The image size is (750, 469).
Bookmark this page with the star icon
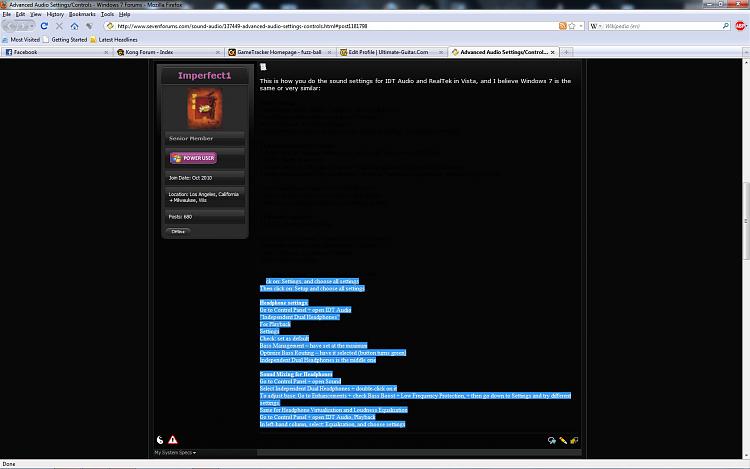[x=572, y=26]
